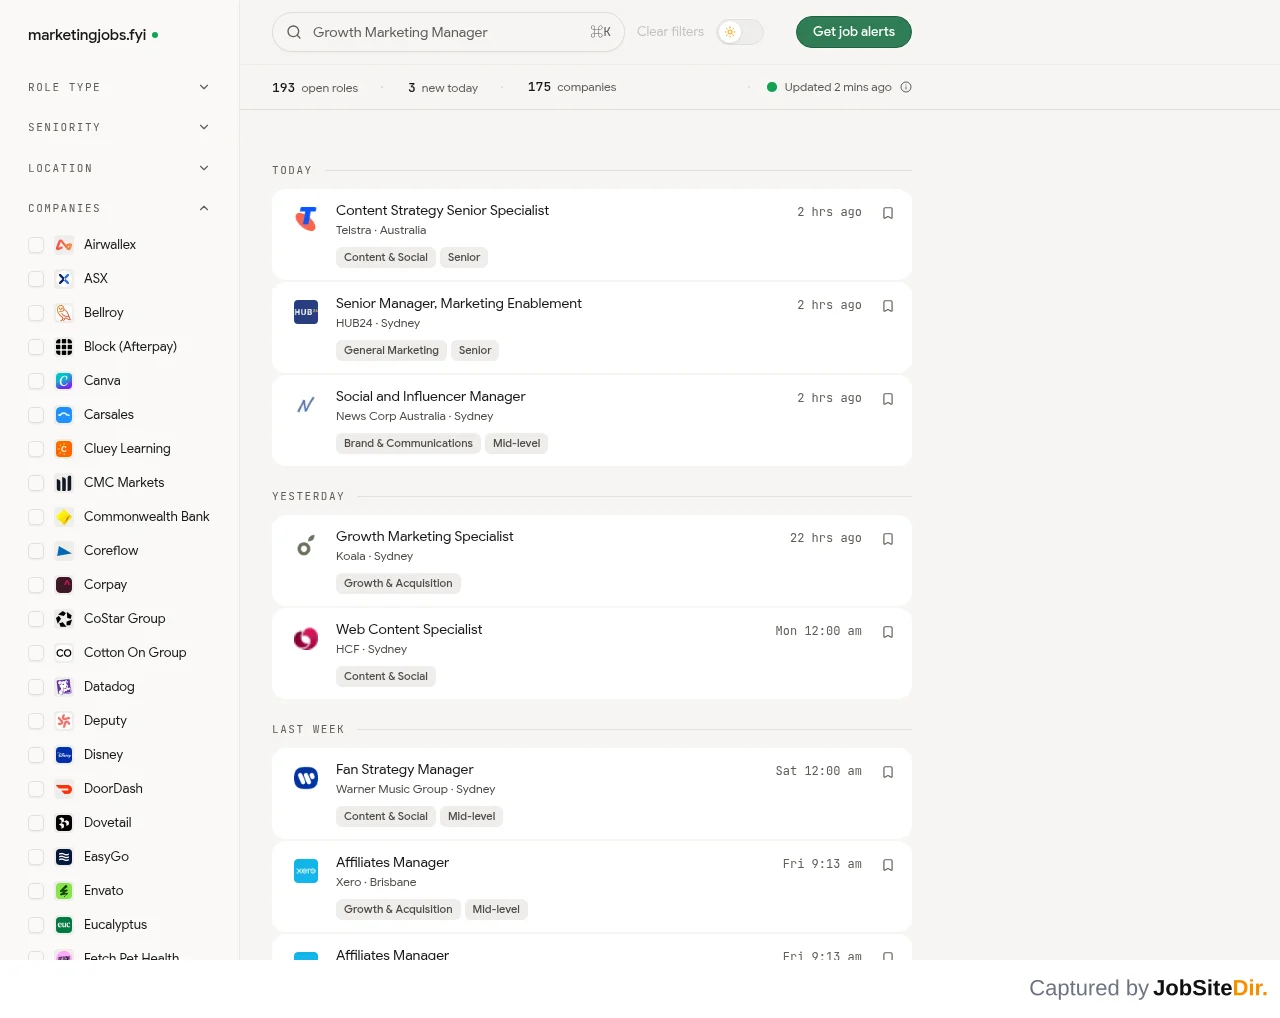The width and height of the screenshot is (1280, 1018).
Task: Collapse the Companies filter section
Action: [x=119, y=208]
